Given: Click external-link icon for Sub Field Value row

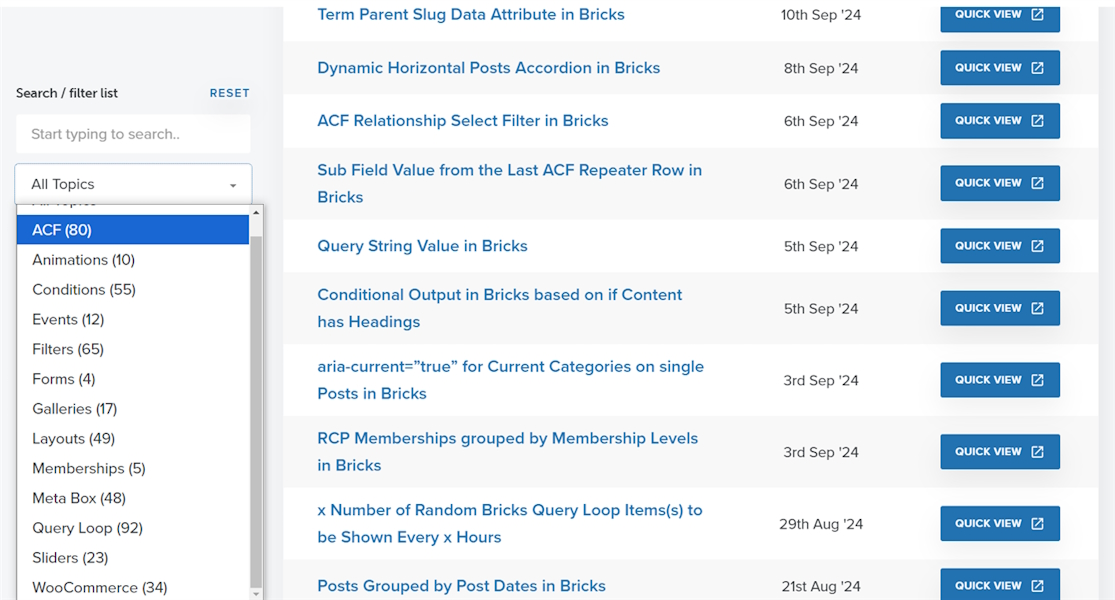Looking at the screenshot, I should pos(1037,183).
